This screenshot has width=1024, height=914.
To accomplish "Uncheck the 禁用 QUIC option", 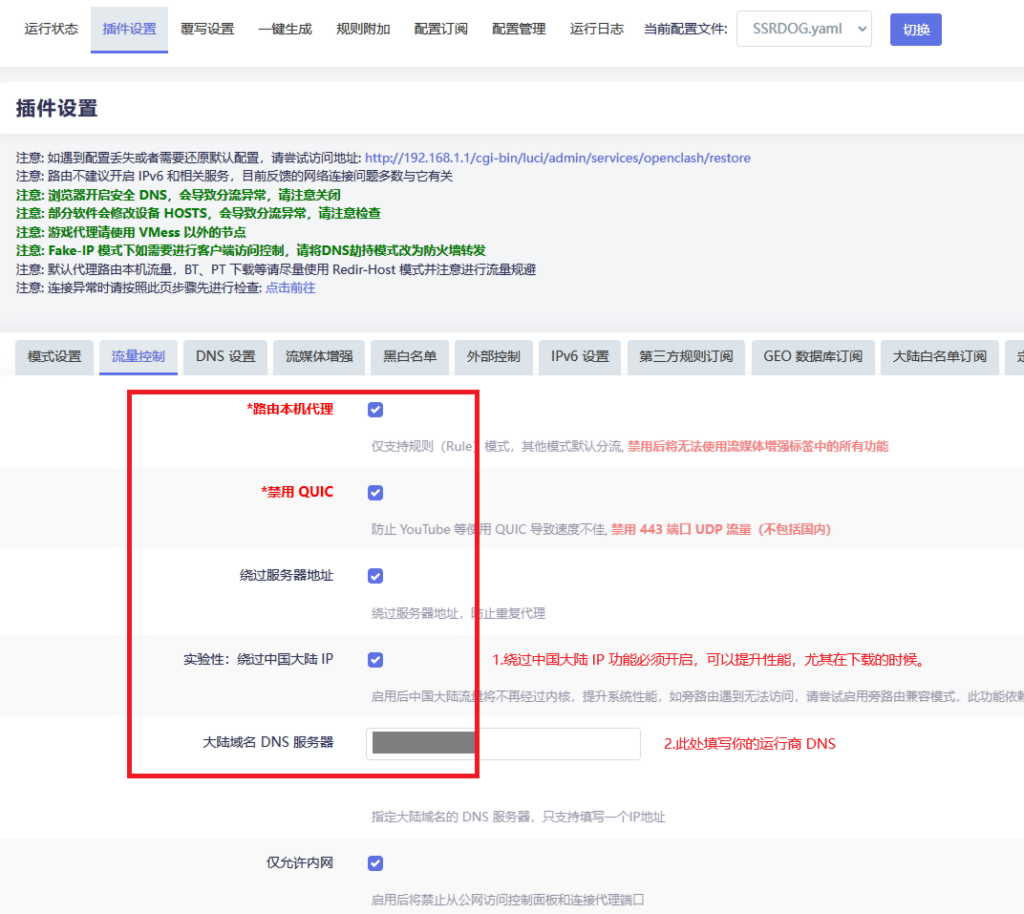I will coord(376,493).
